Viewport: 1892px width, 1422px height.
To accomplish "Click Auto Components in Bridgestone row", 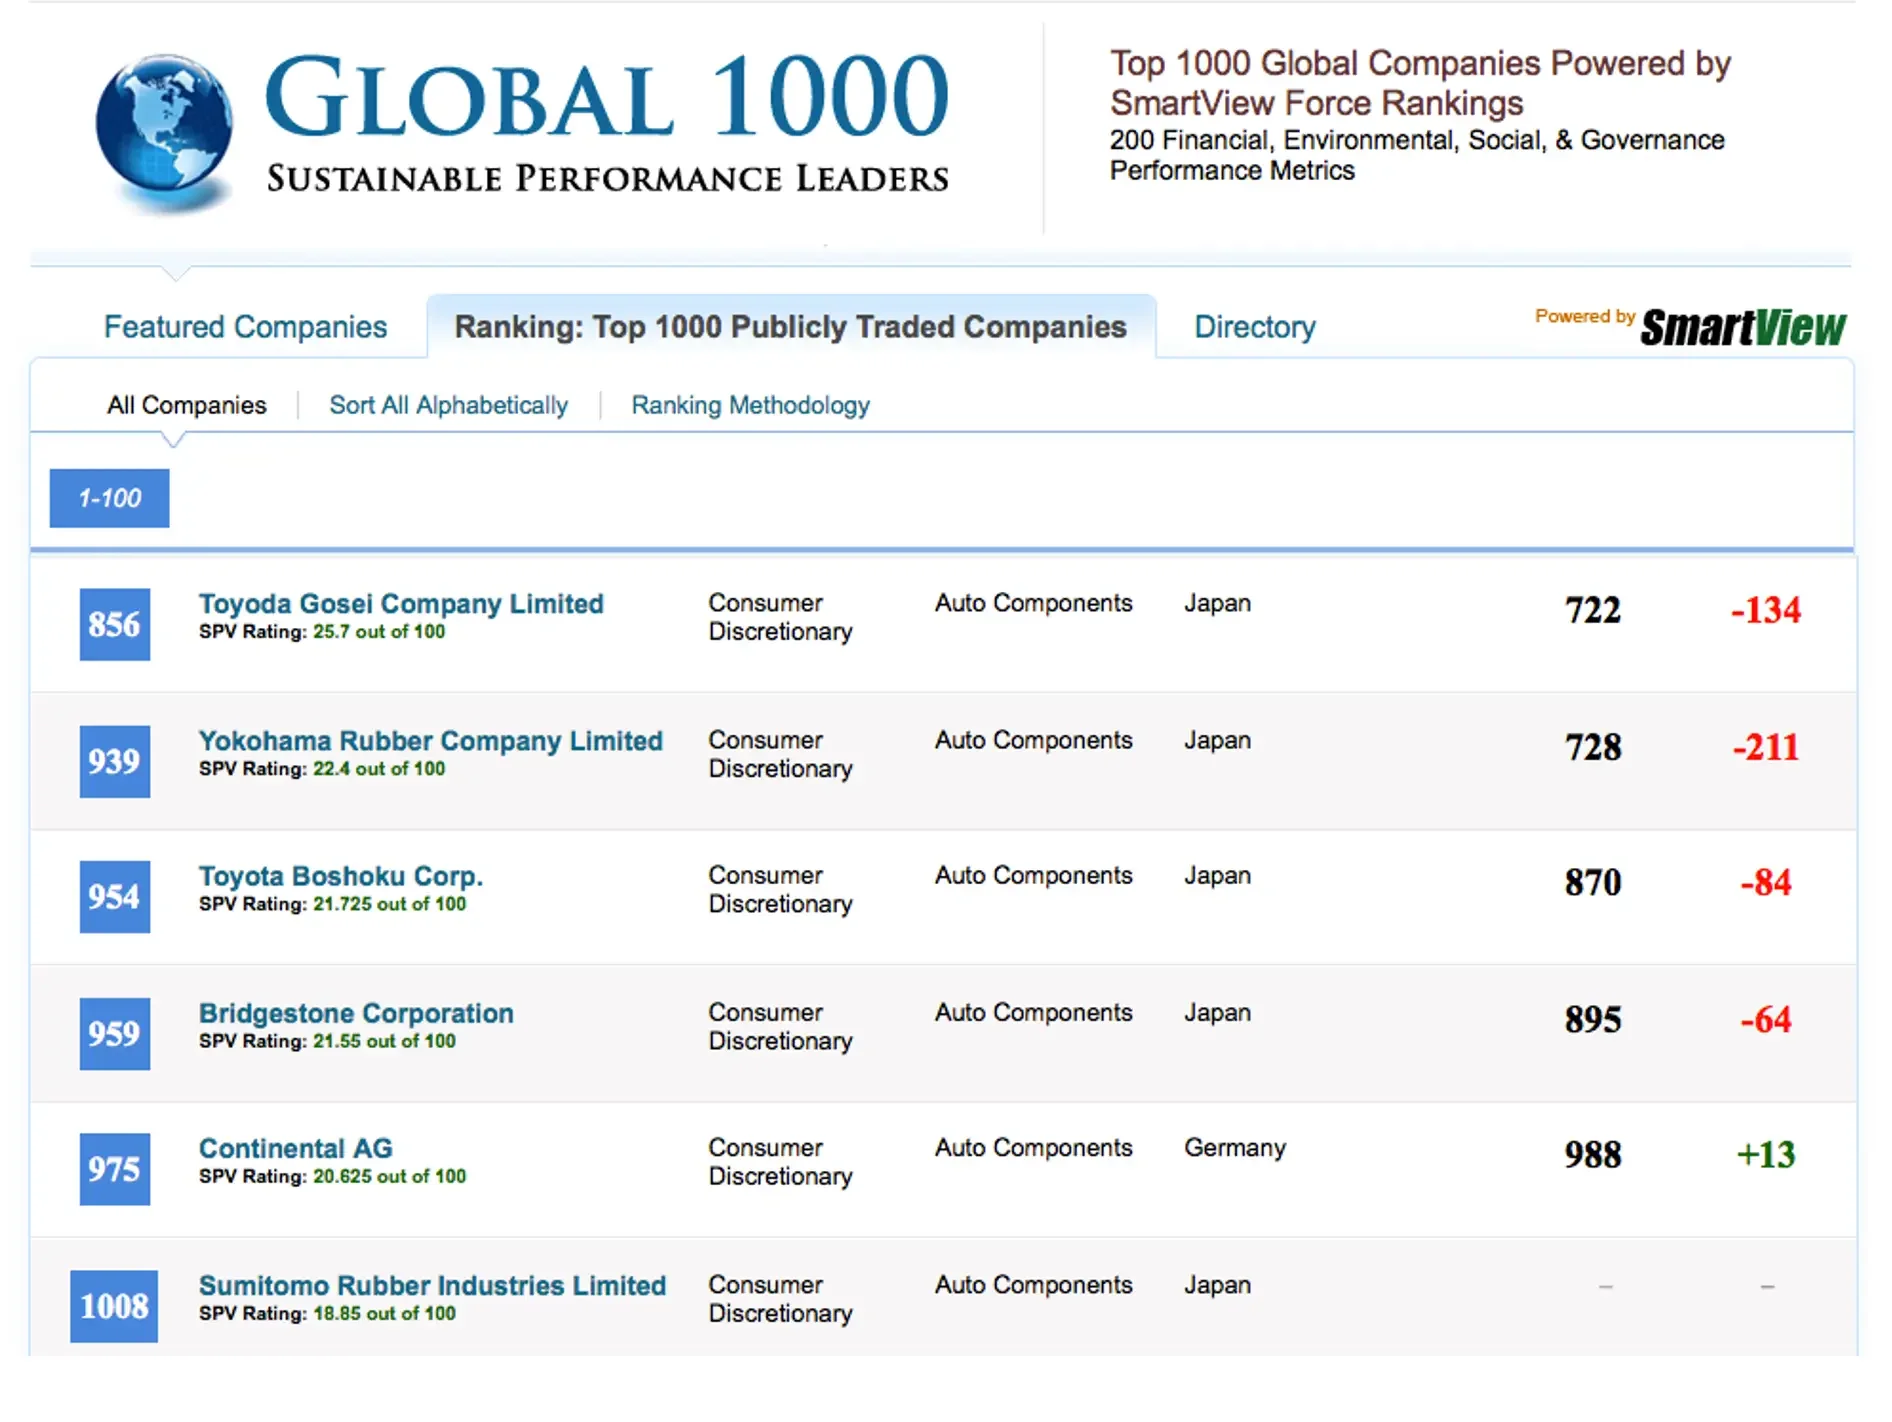I will pyautogui.click(x=1033, y=1012).
